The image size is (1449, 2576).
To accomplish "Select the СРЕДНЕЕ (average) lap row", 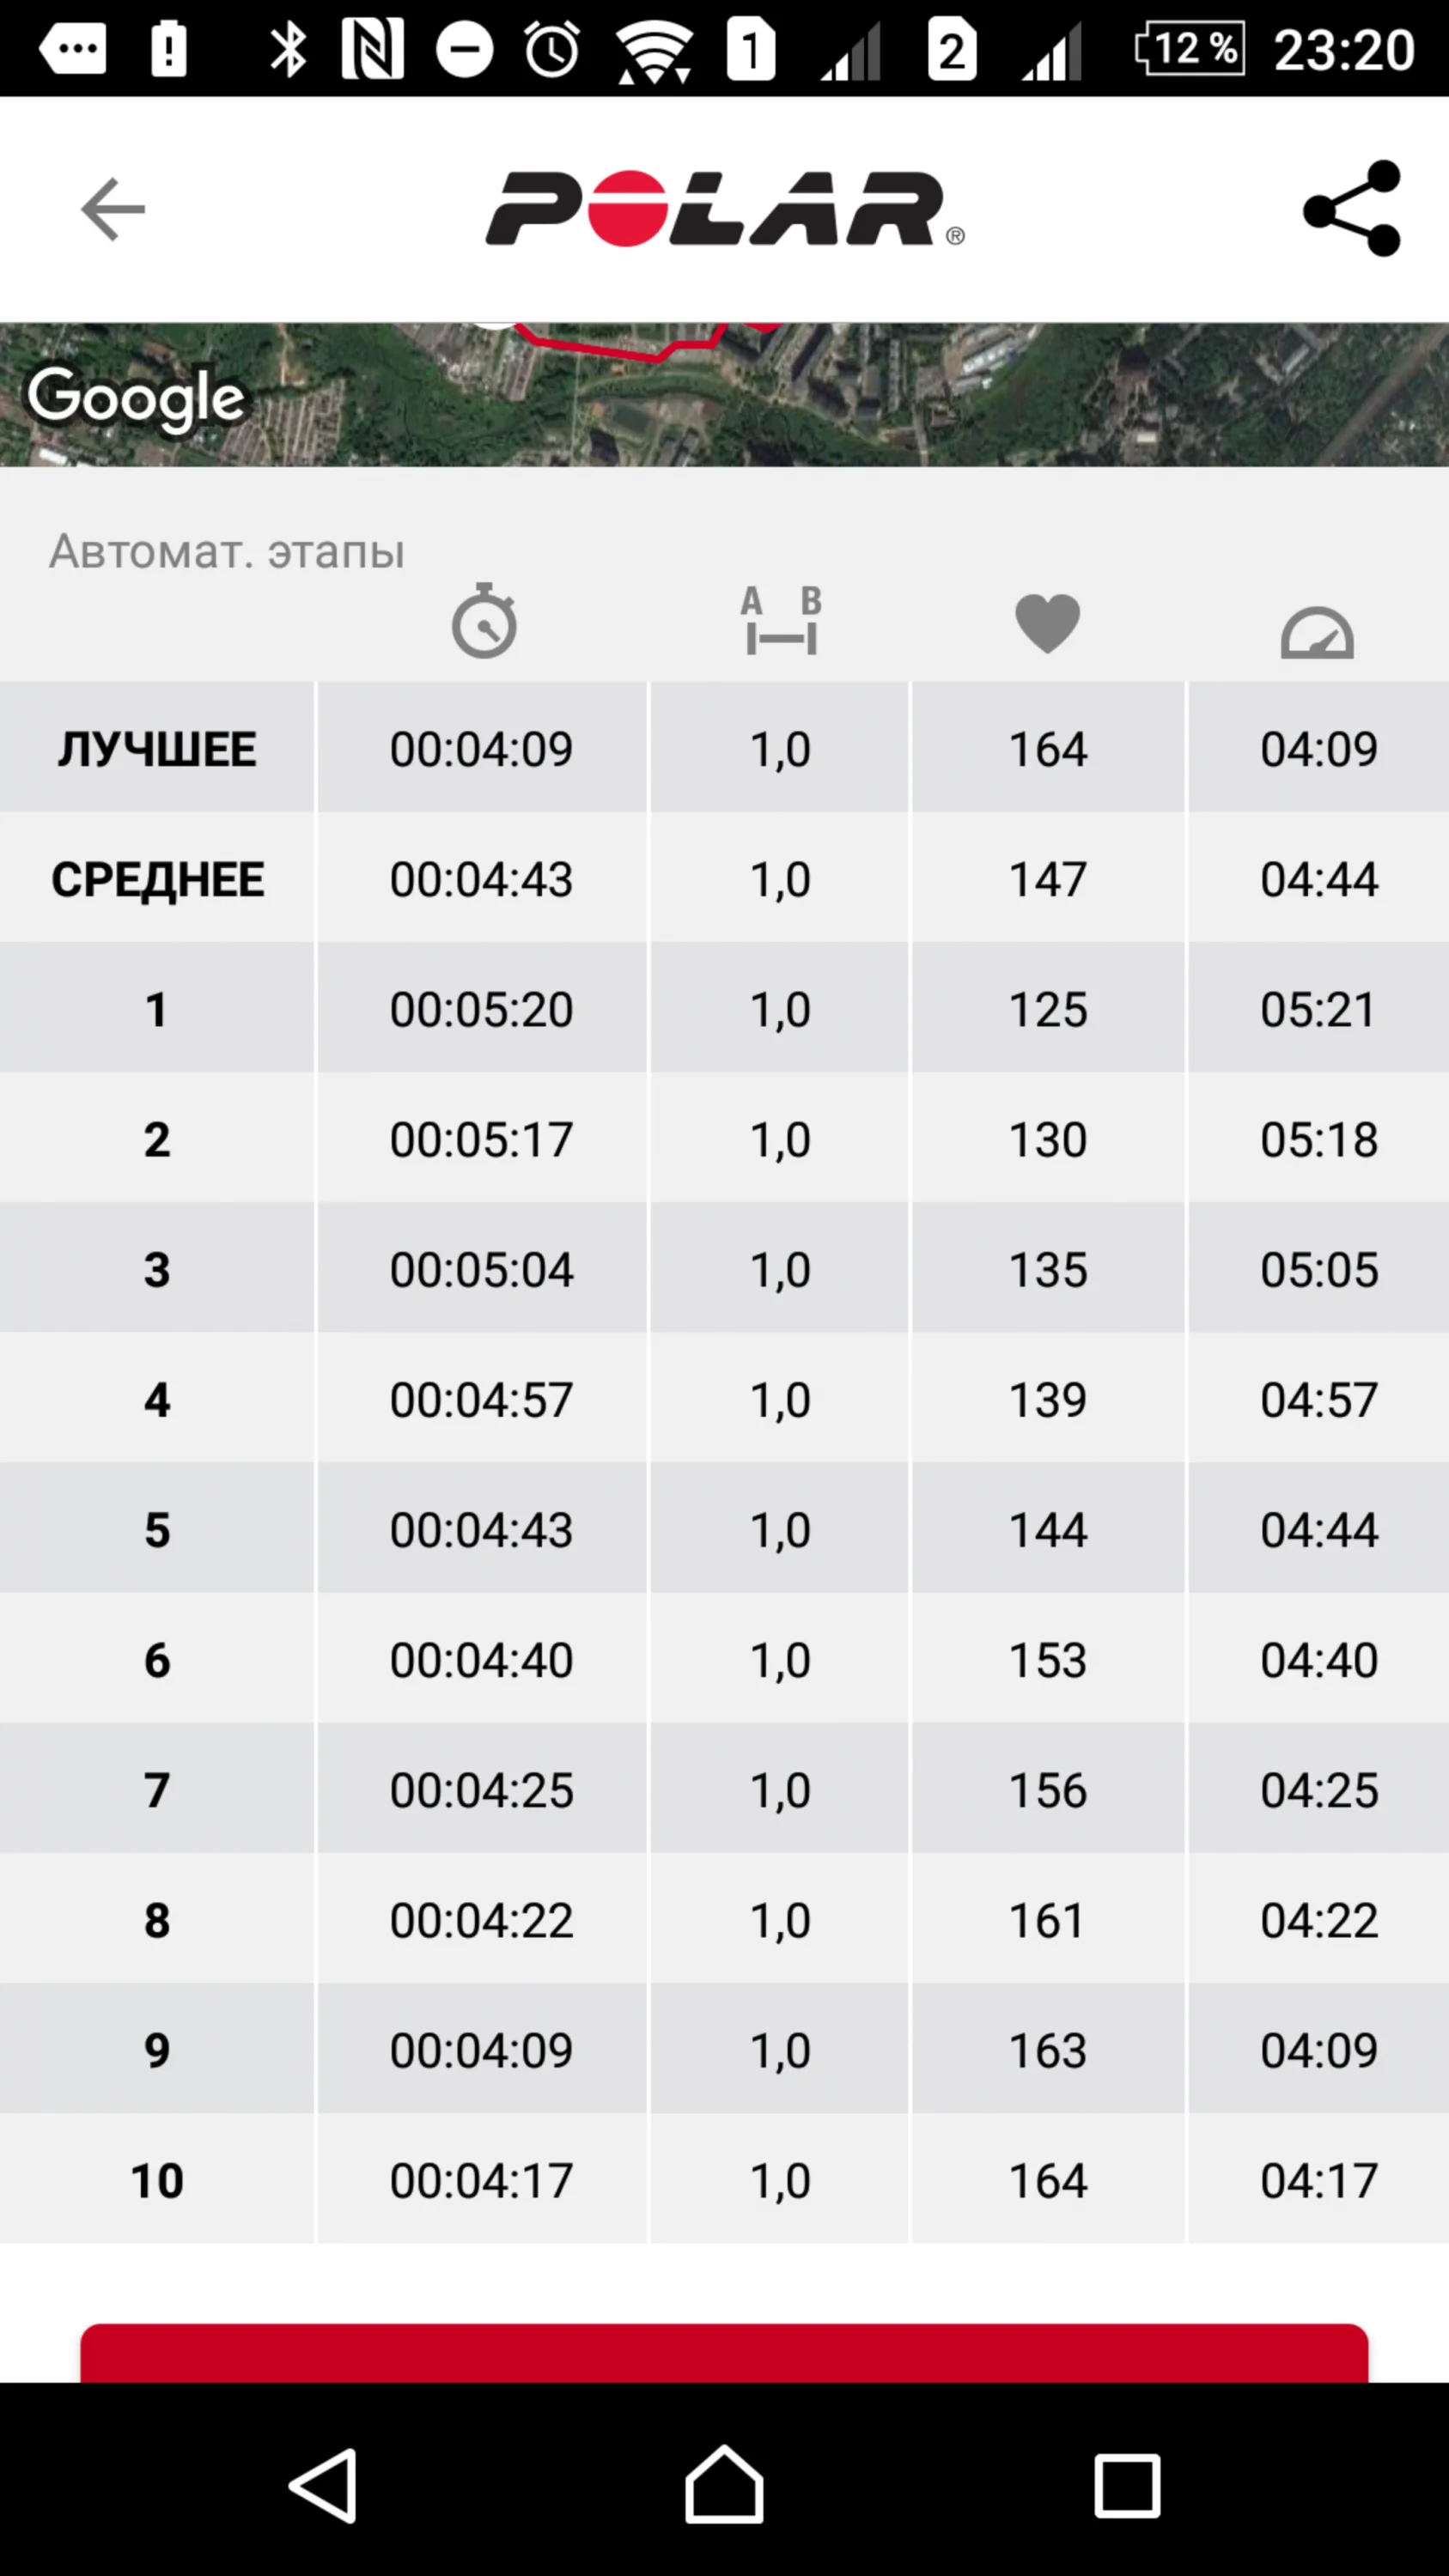I will tap(157, 879).
